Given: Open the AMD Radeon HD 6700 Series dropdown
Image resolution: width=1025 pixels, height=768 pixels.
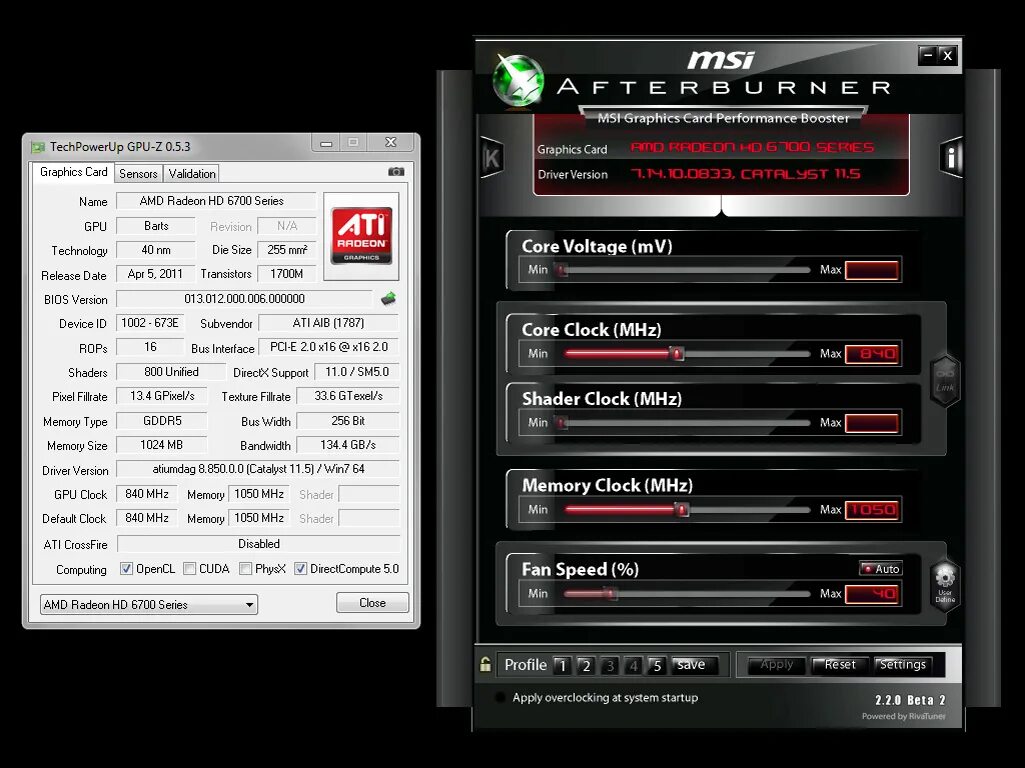Looking at the screenshot, I should pyautogui.click(x=148, y=605).
